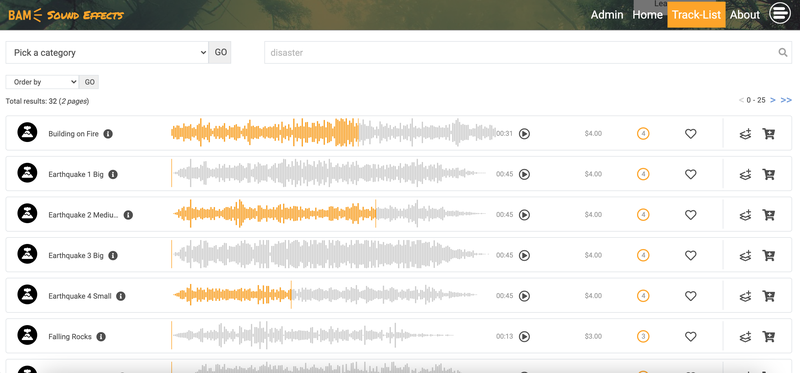The width and height of the screenshot is (800, 373).
Task: Click GO next to category selector
Action: [x=220, y=53]
